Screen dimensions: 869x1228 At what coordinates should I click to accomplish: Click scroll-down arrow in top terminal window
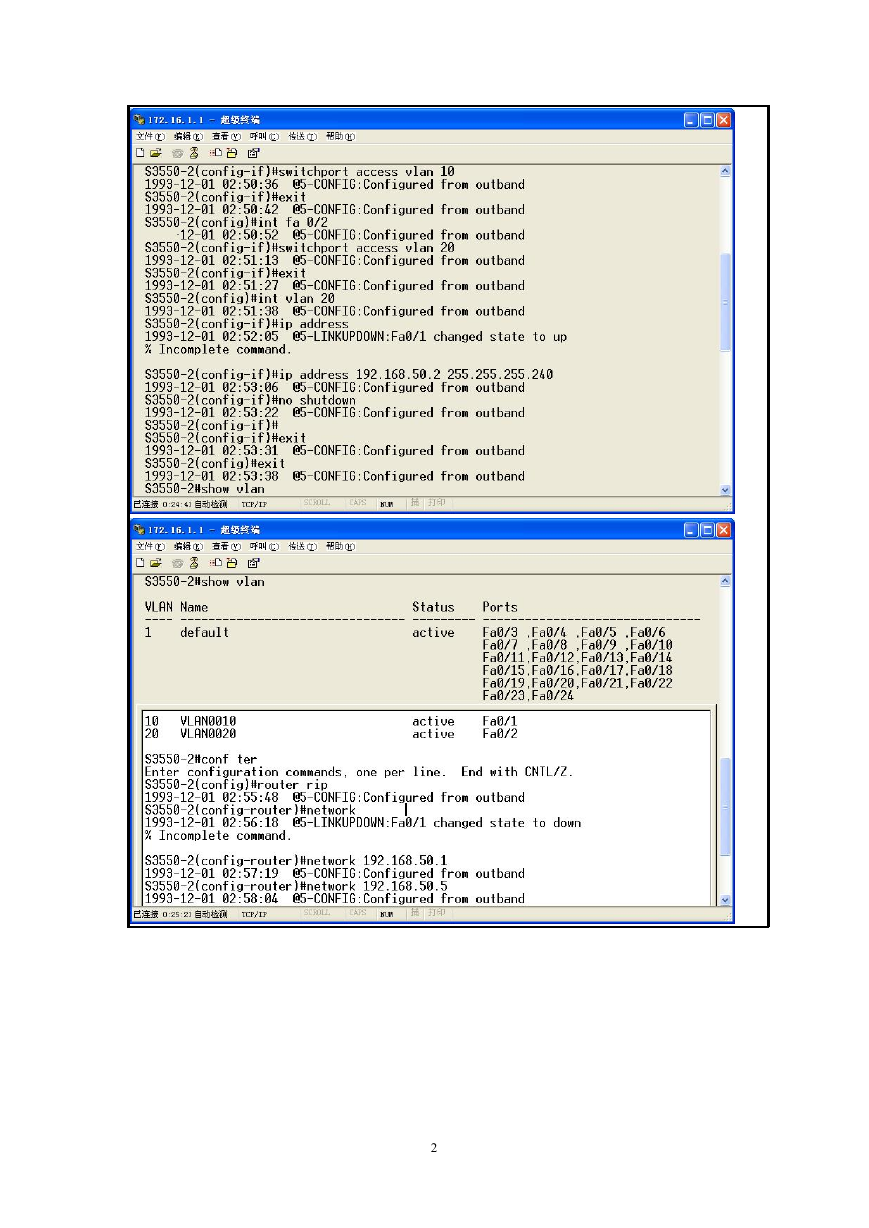[725, 490]
